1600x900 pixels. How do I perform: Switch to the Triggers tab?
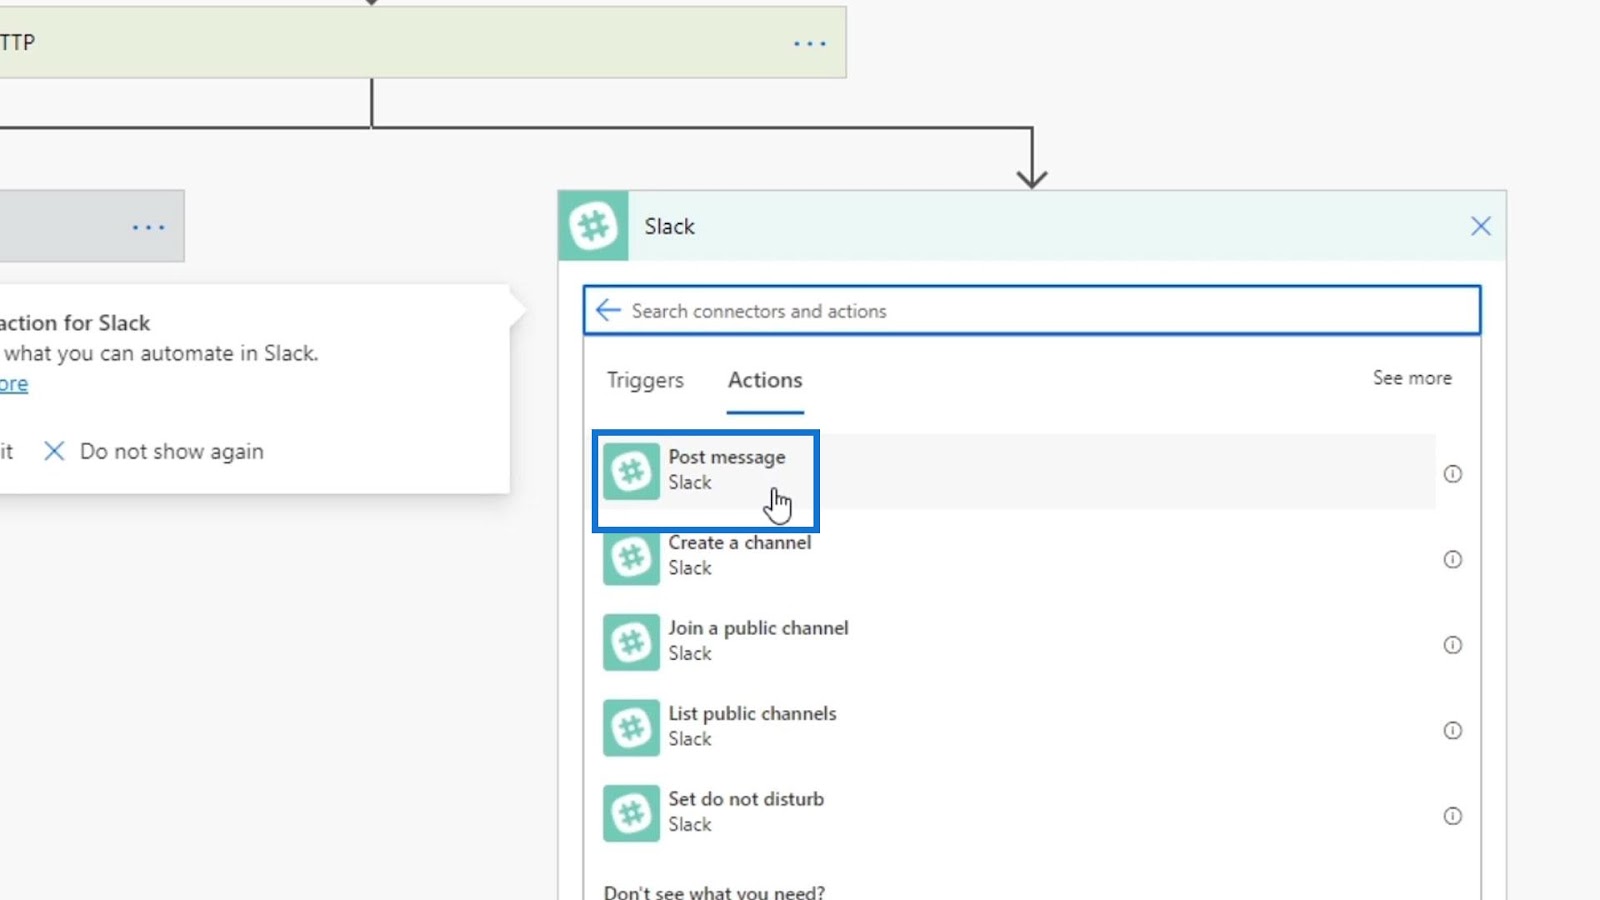(645, 380)
